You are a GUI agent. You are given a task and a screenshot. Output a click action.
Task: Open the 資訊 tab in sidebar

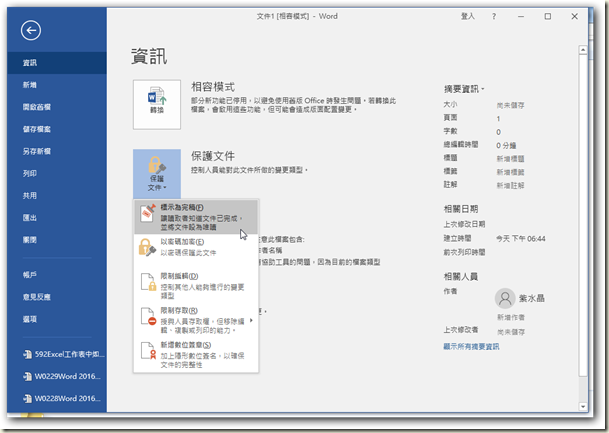pyautogui.click(x=57, y=63)
